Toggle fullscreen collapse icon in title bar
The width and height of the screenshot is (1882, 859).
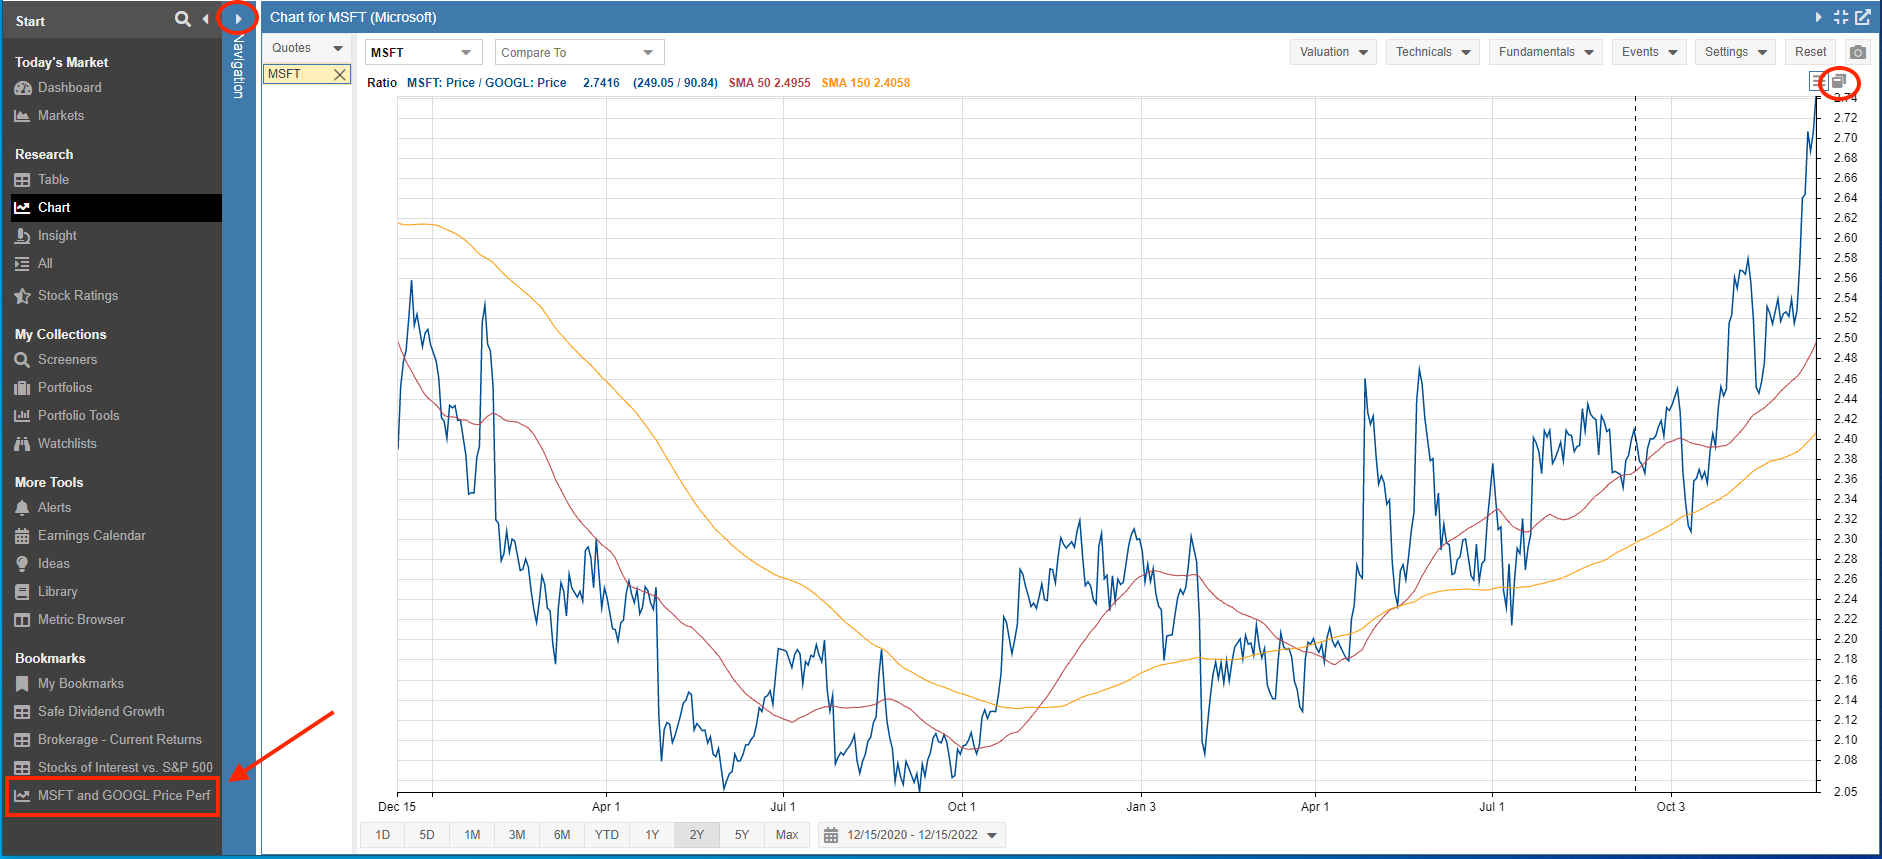tap(1841, 17)
